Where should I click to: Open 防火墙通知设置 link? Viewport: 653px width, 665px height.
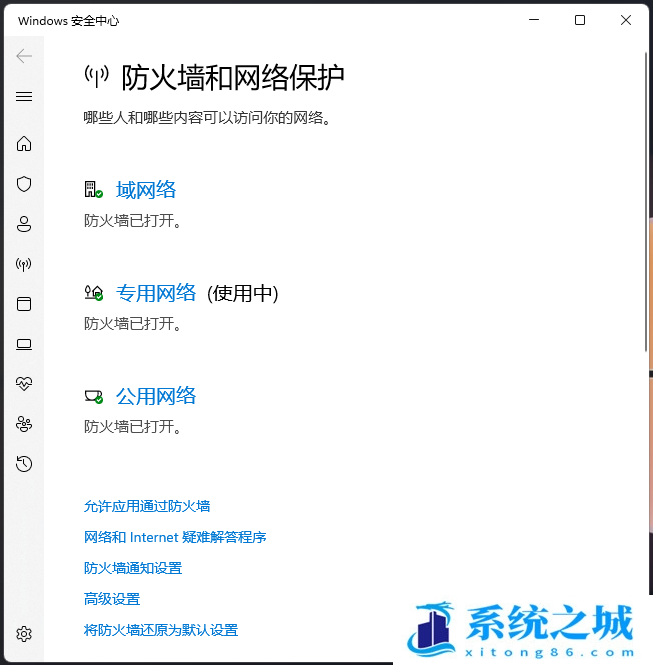click(x=133, y=568)
